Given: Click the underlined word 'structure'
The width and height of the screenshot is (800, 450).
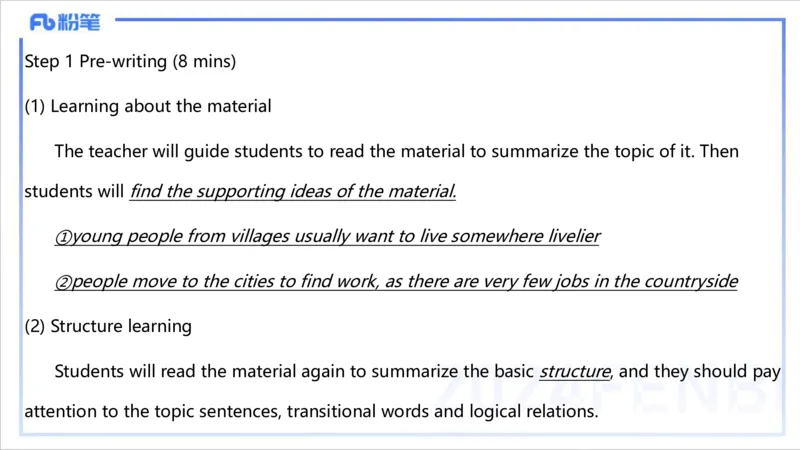Looking at the screenshot, I should [x=574, y=371].
